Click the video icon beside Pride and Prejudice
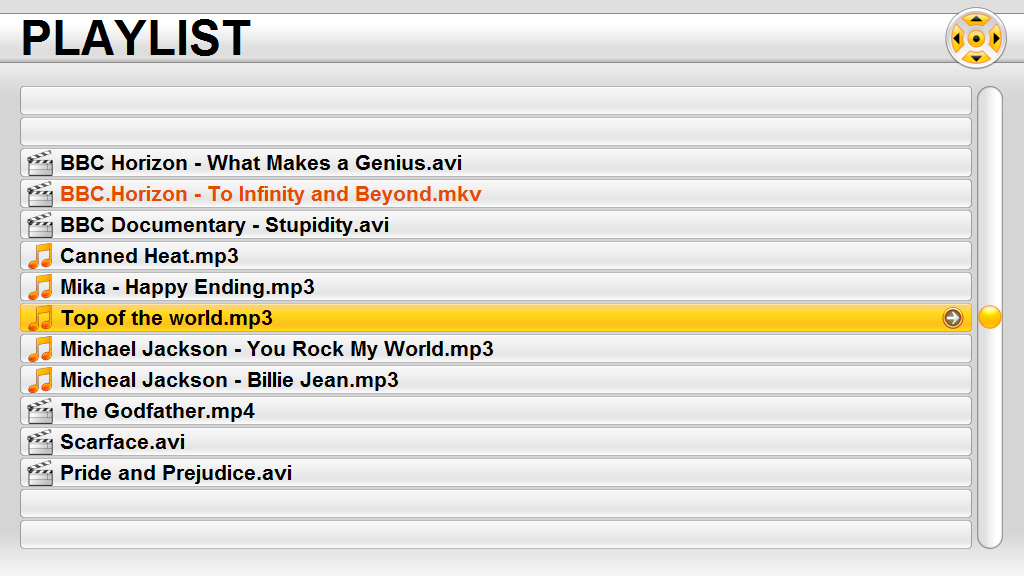The image size is (1024, 576). coord(40,473)
